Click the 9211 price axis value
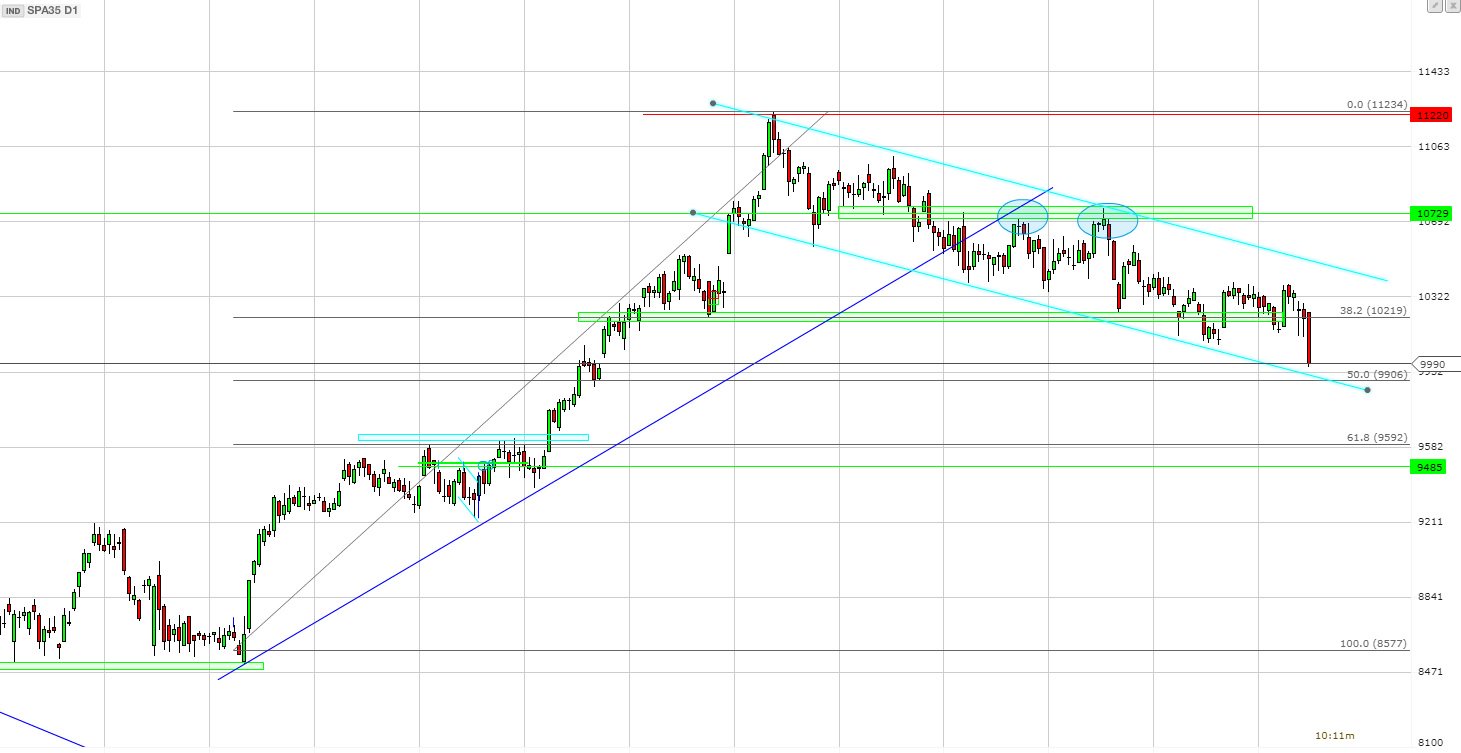This screenshot has width=1461, height=753. (x=1431, y=522)
